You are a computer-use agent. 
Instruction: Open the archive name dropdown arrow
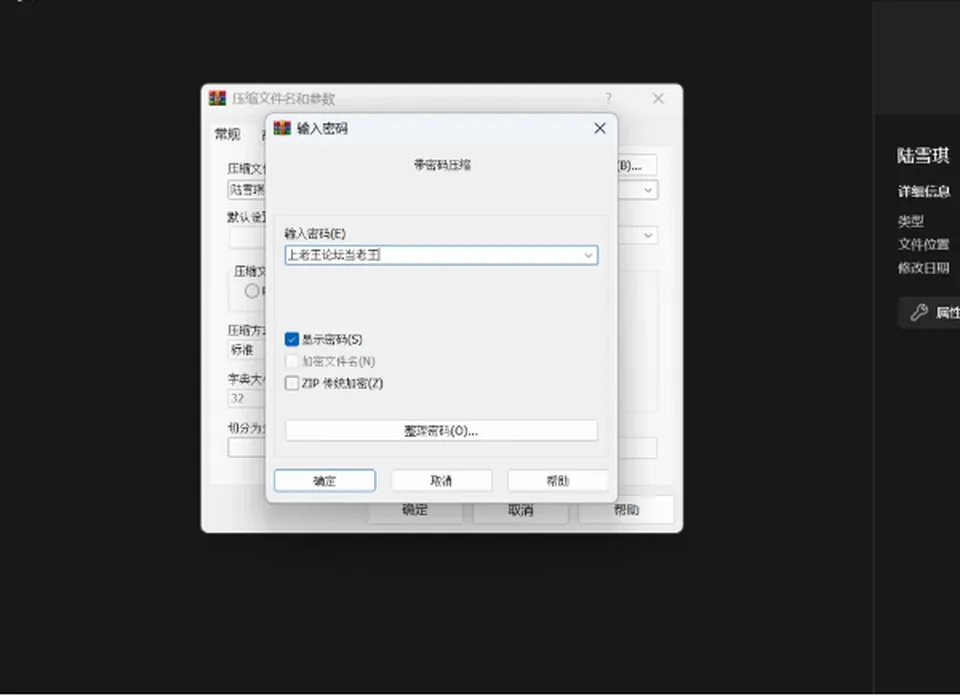(x=648, y=190)
